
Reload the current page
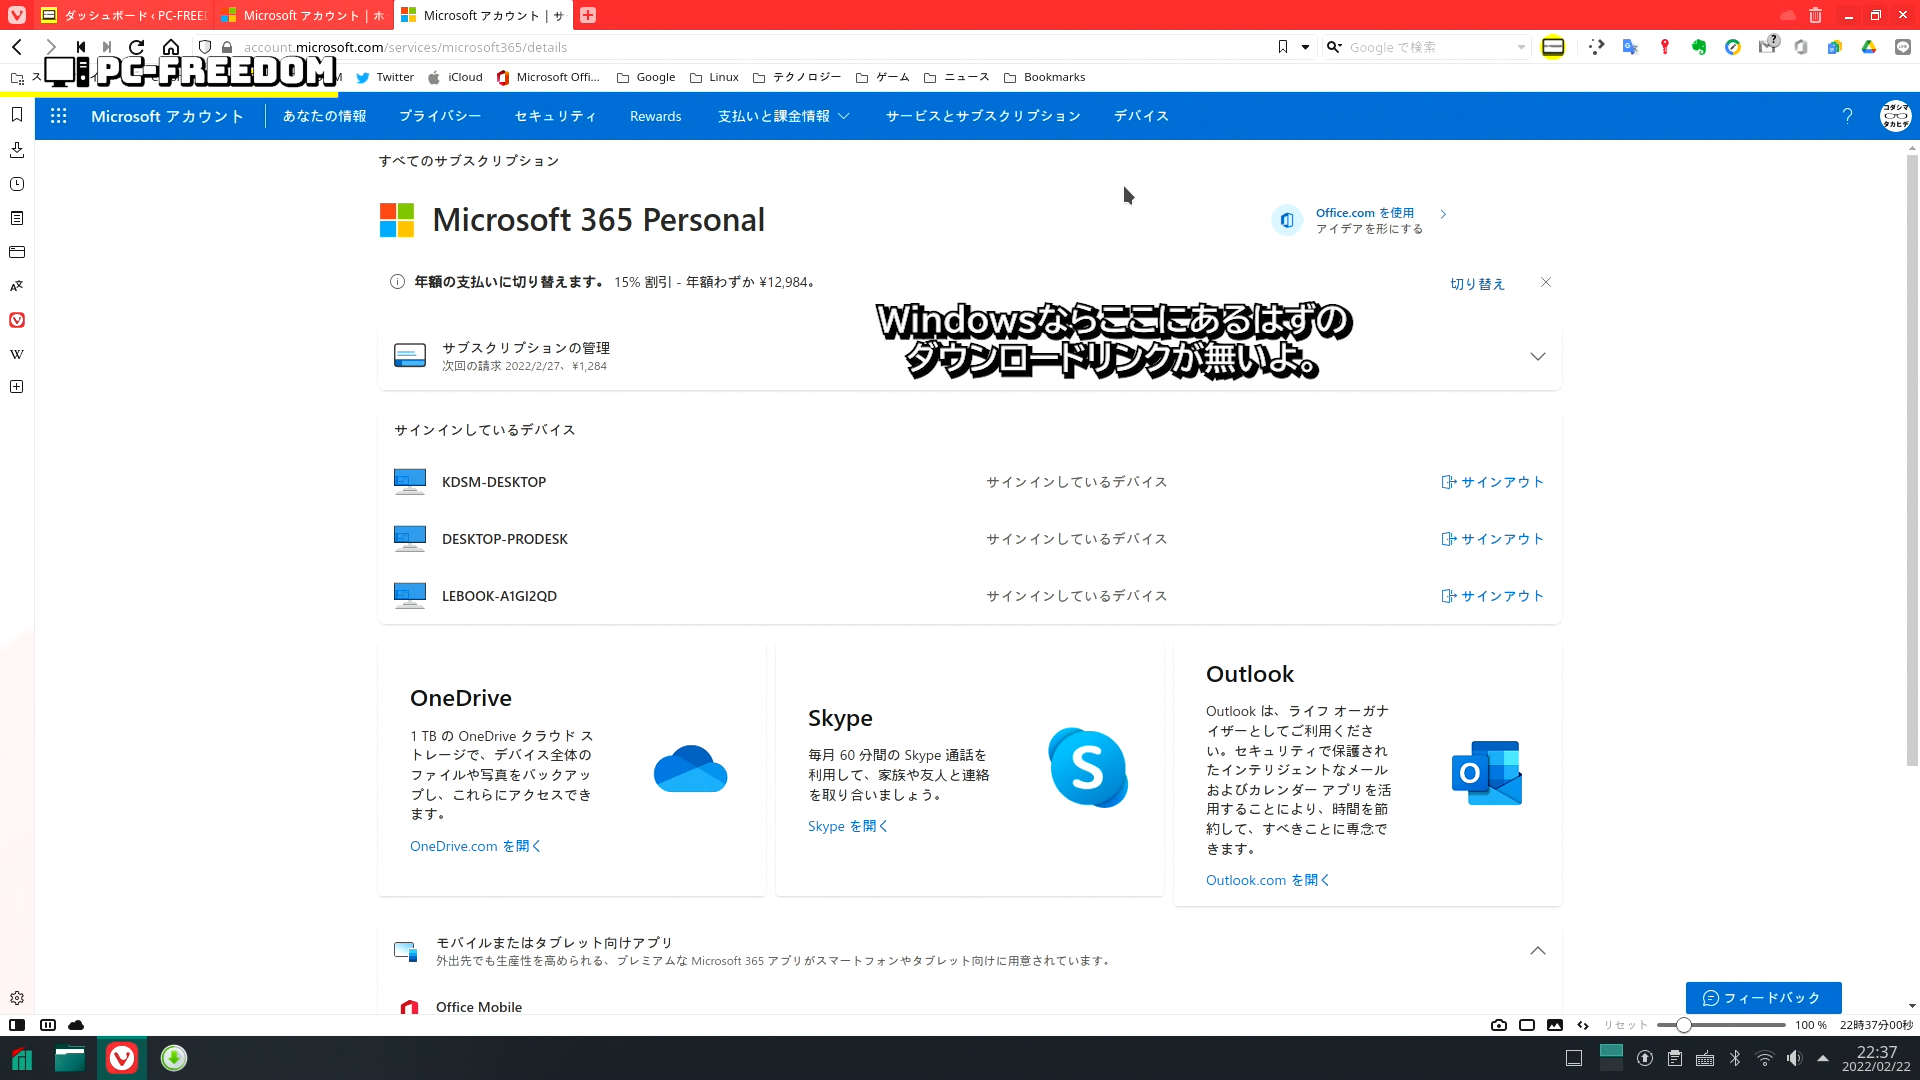tap(137, 47)
